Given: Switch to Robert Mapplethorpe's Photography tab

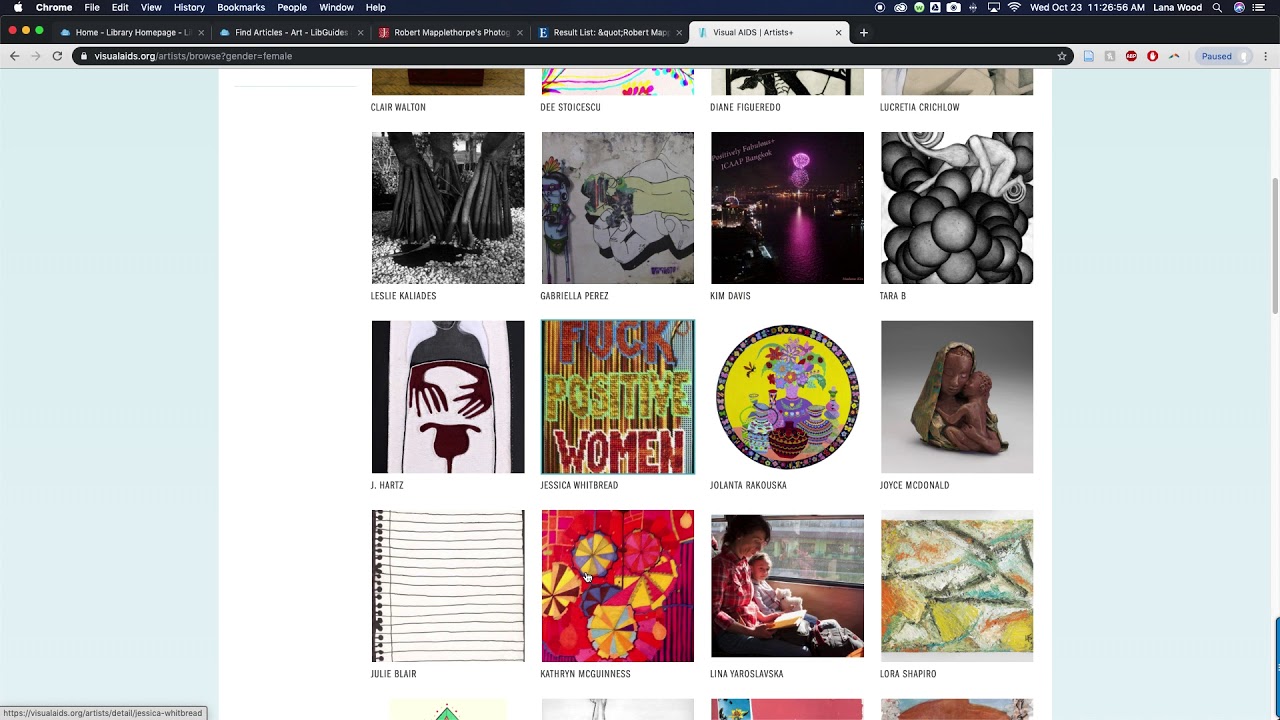Looking at the screenshot, I should 450,32.
